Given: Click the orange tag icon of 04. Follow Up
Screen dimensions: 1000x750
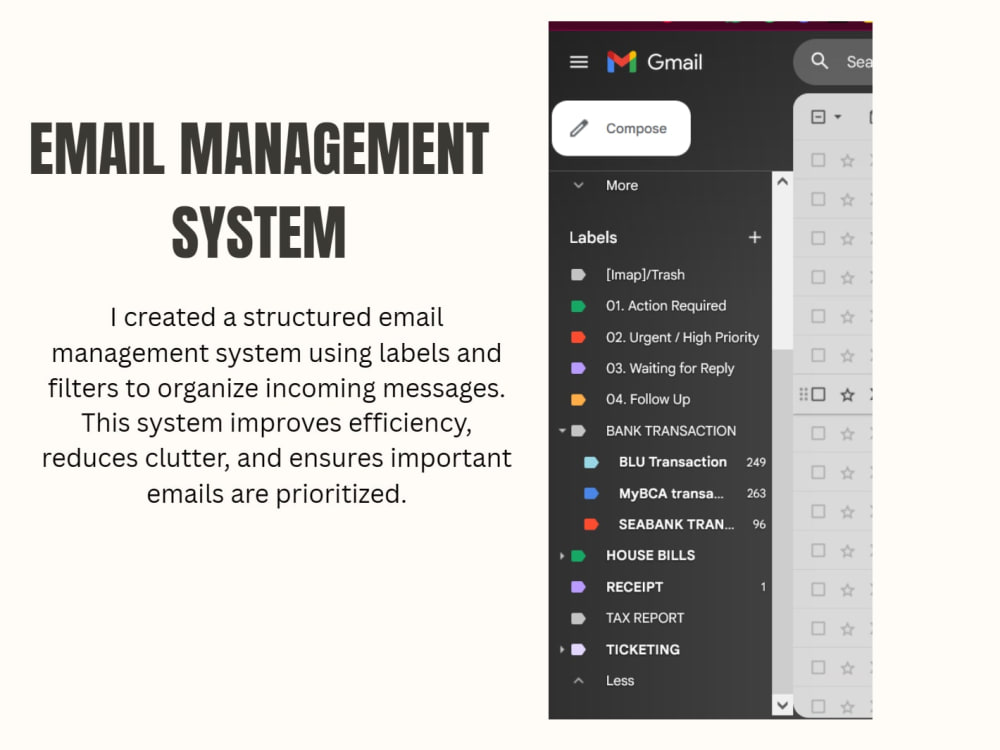Looking at the screenshot, I should [578, 400].
